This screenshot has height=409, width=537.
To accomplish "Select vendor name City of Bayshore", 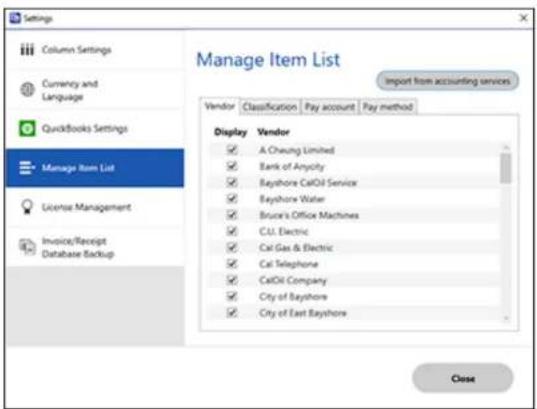I will pyautogui.click(x=294, y=297).
